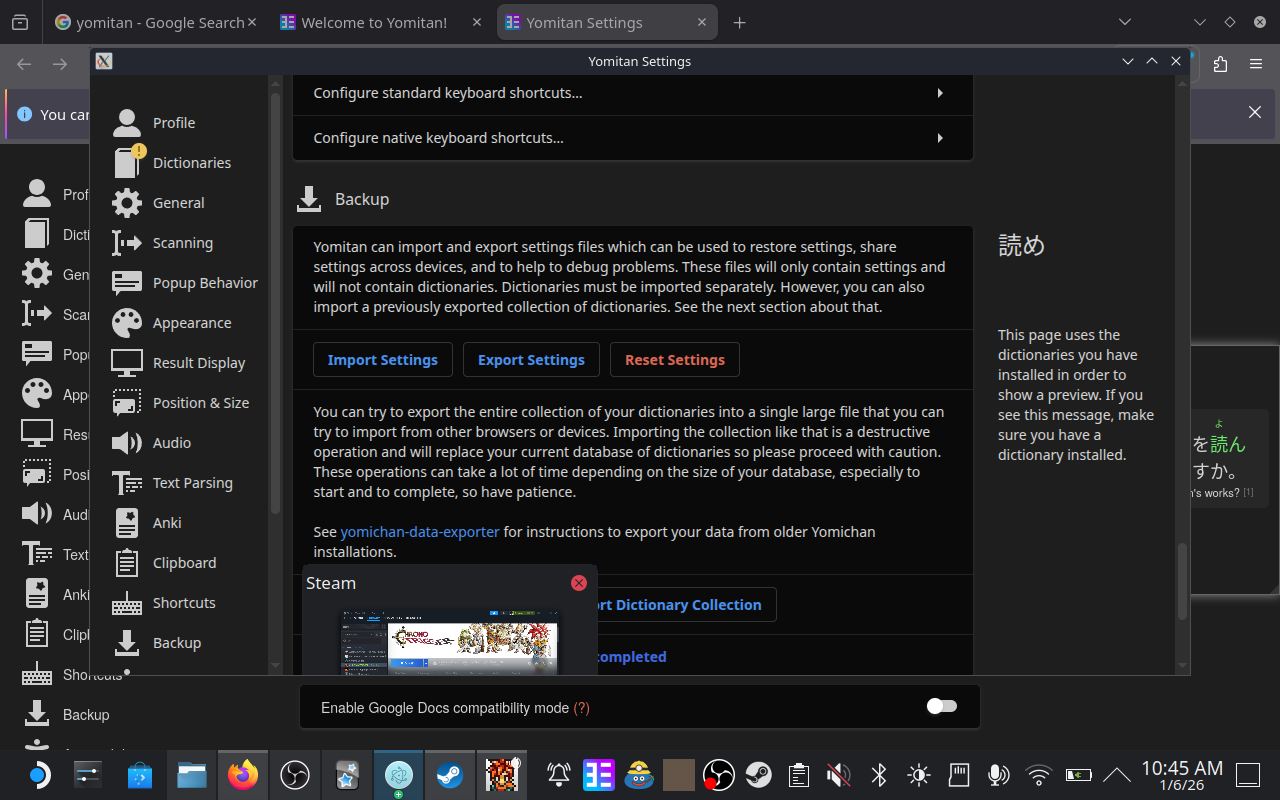Open the Steam icon in taskbar
The width and height of the screenshot is (1280, 800).
449,775
